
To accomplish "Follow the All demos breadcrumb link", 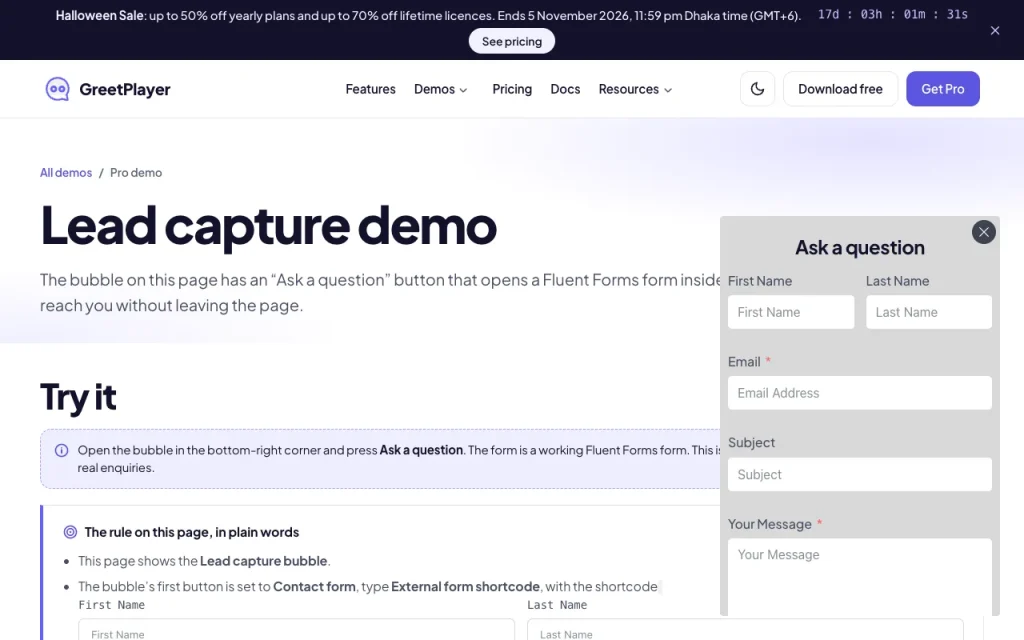I will click(66, 172).
